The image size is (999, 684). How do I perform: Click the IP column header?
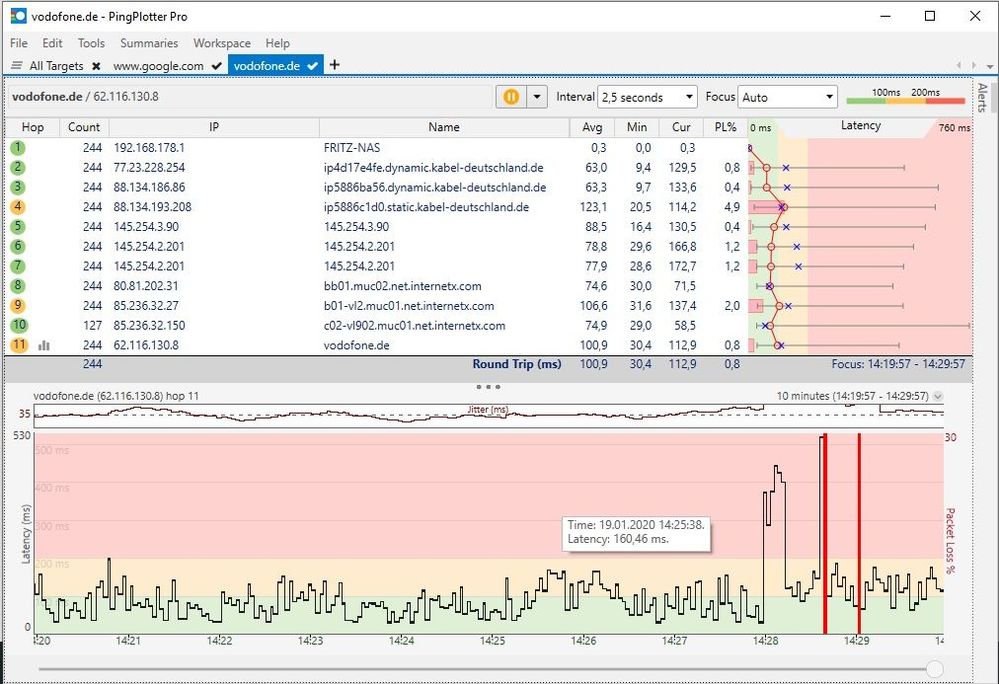[214, 127]
